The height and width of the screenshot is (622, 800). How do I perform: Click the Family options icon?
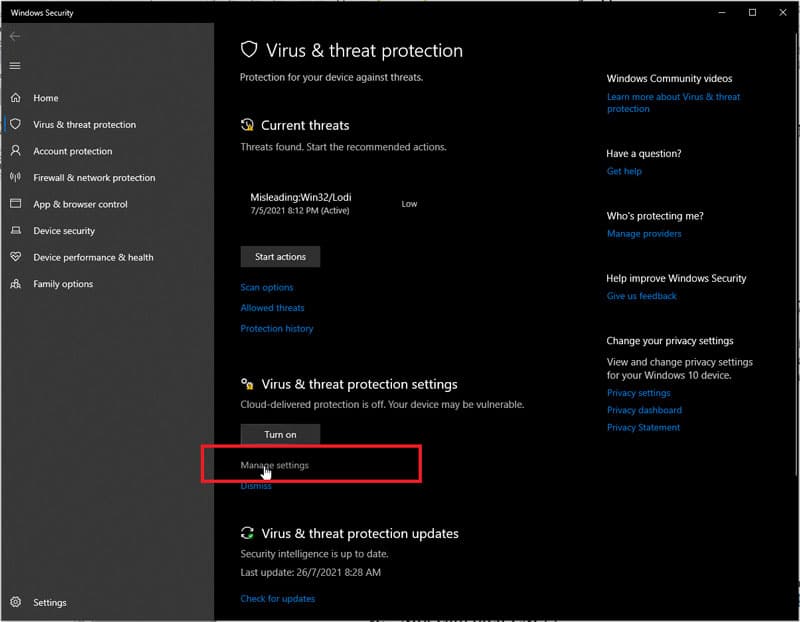(15, 284)
